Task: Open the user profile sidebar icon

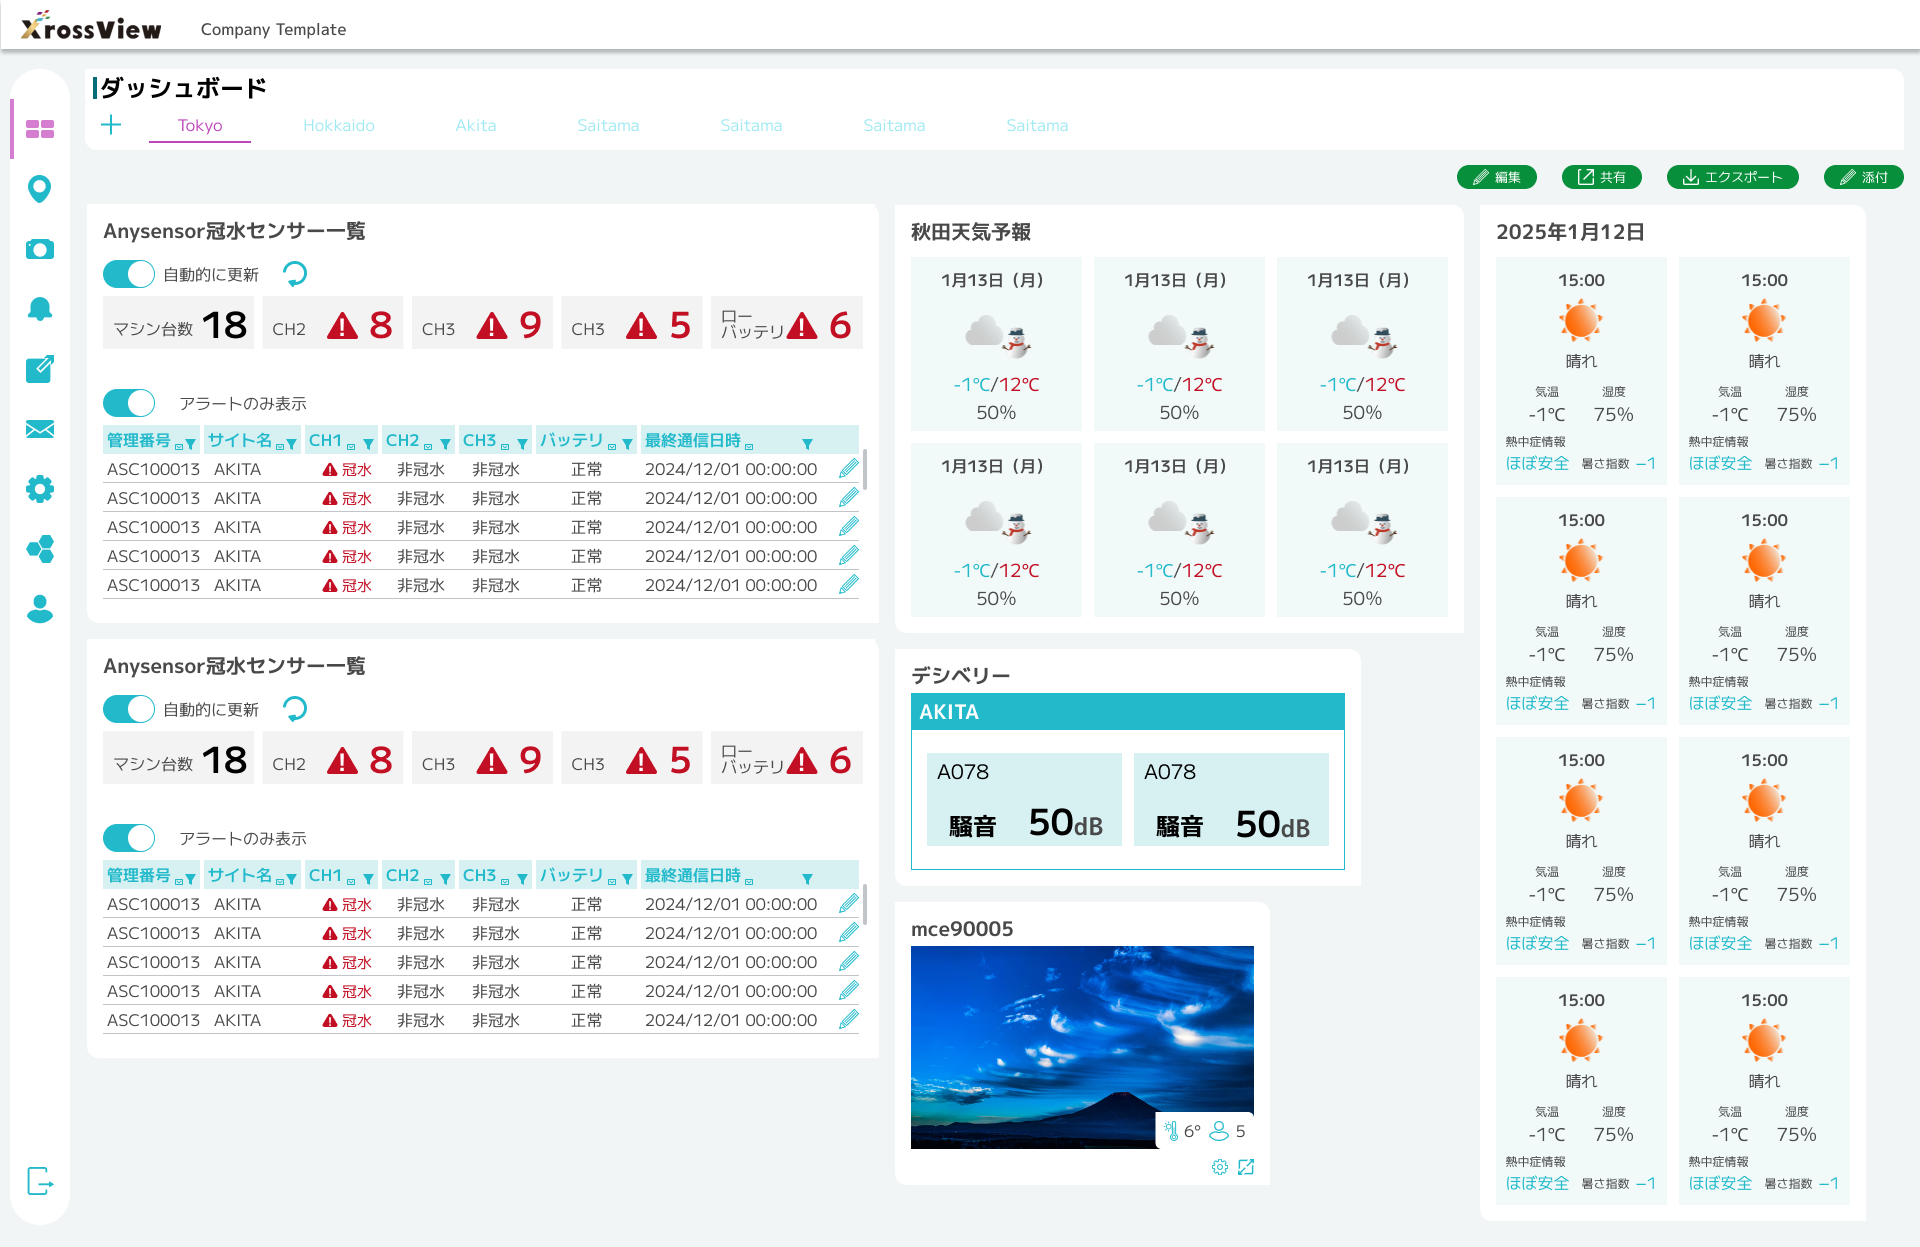Action: click(39, 609)
